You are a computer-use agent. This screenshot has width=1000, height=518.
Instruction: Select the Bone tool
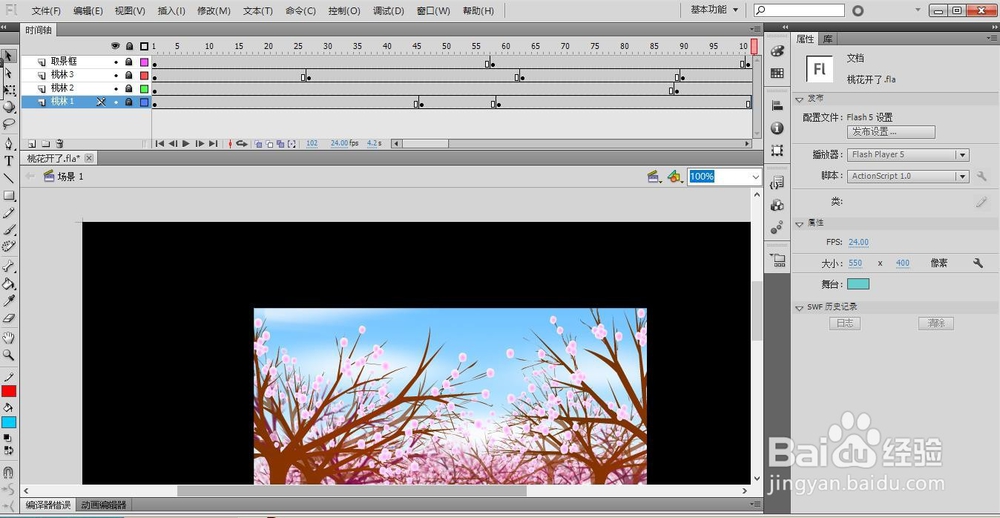[8, 266]
